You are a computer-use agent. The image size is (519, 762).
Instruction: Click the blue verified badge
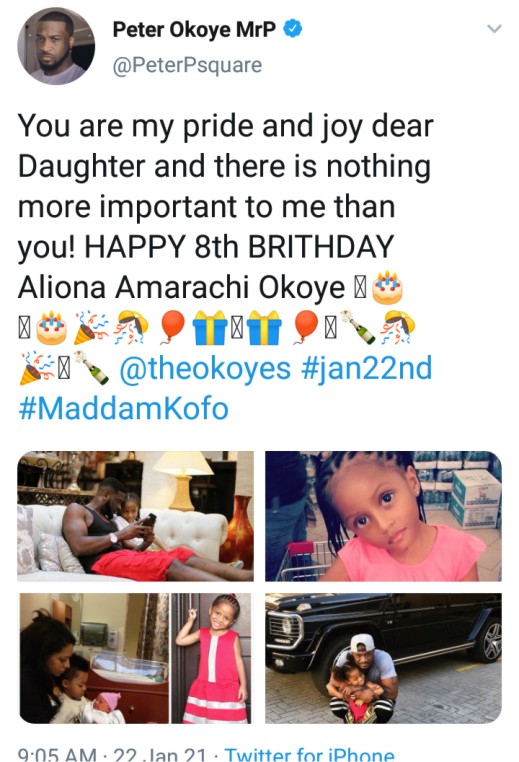(x=293, y=29)
